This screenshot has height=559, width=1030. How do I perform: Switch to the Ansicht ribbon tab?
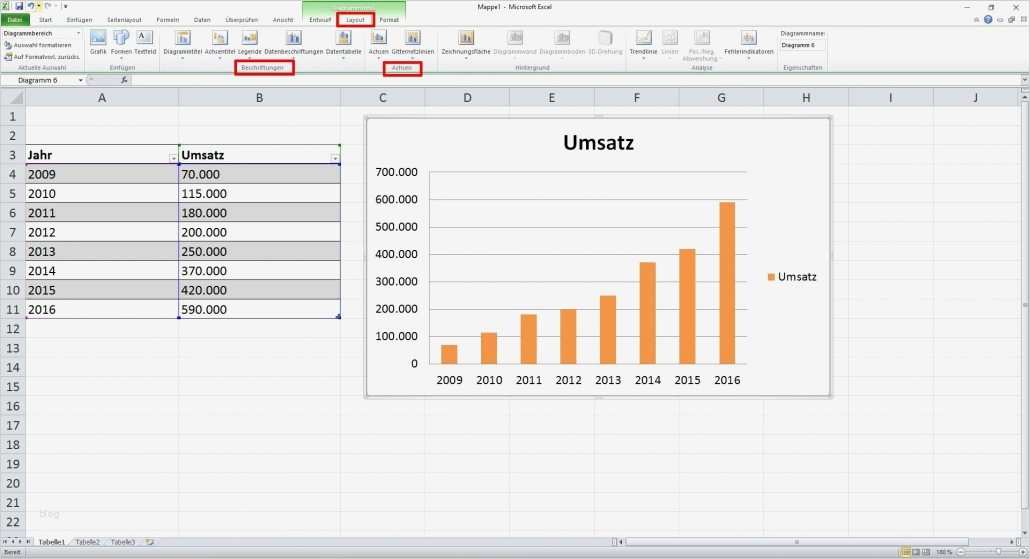point(282,20)
